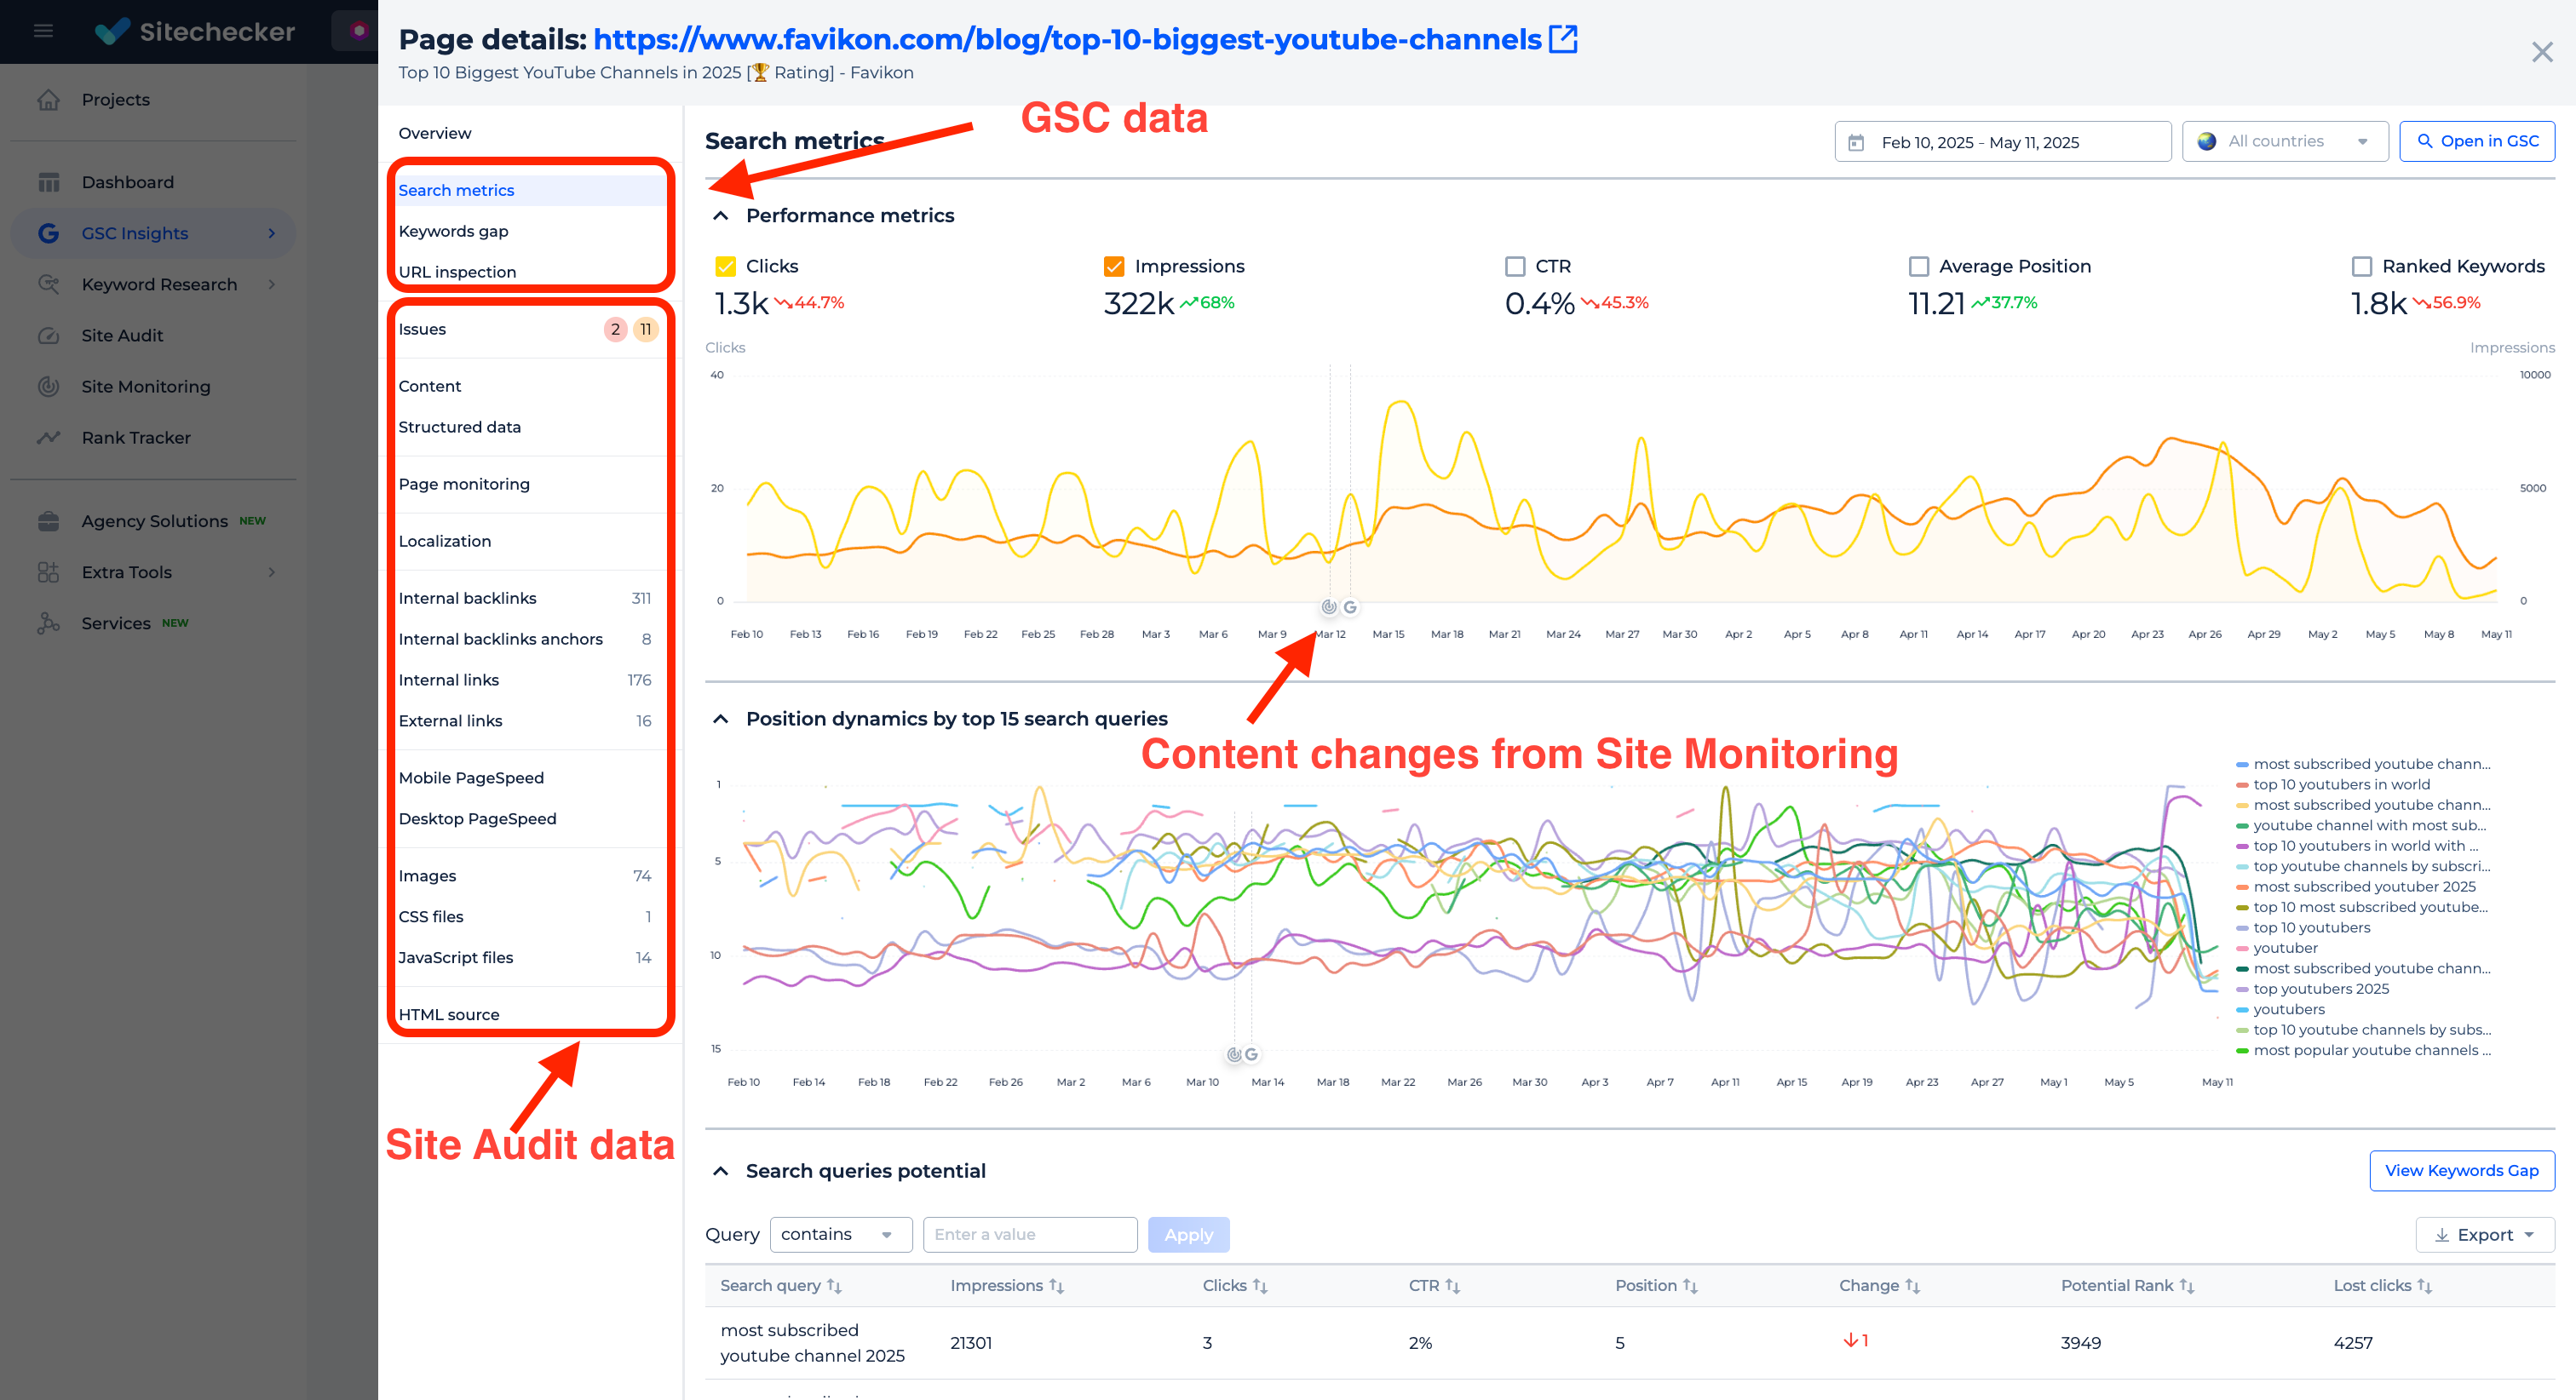Click the Services icon in the sidebar
Viewport: 2576px width, 1400px height.
click(48, 623)
